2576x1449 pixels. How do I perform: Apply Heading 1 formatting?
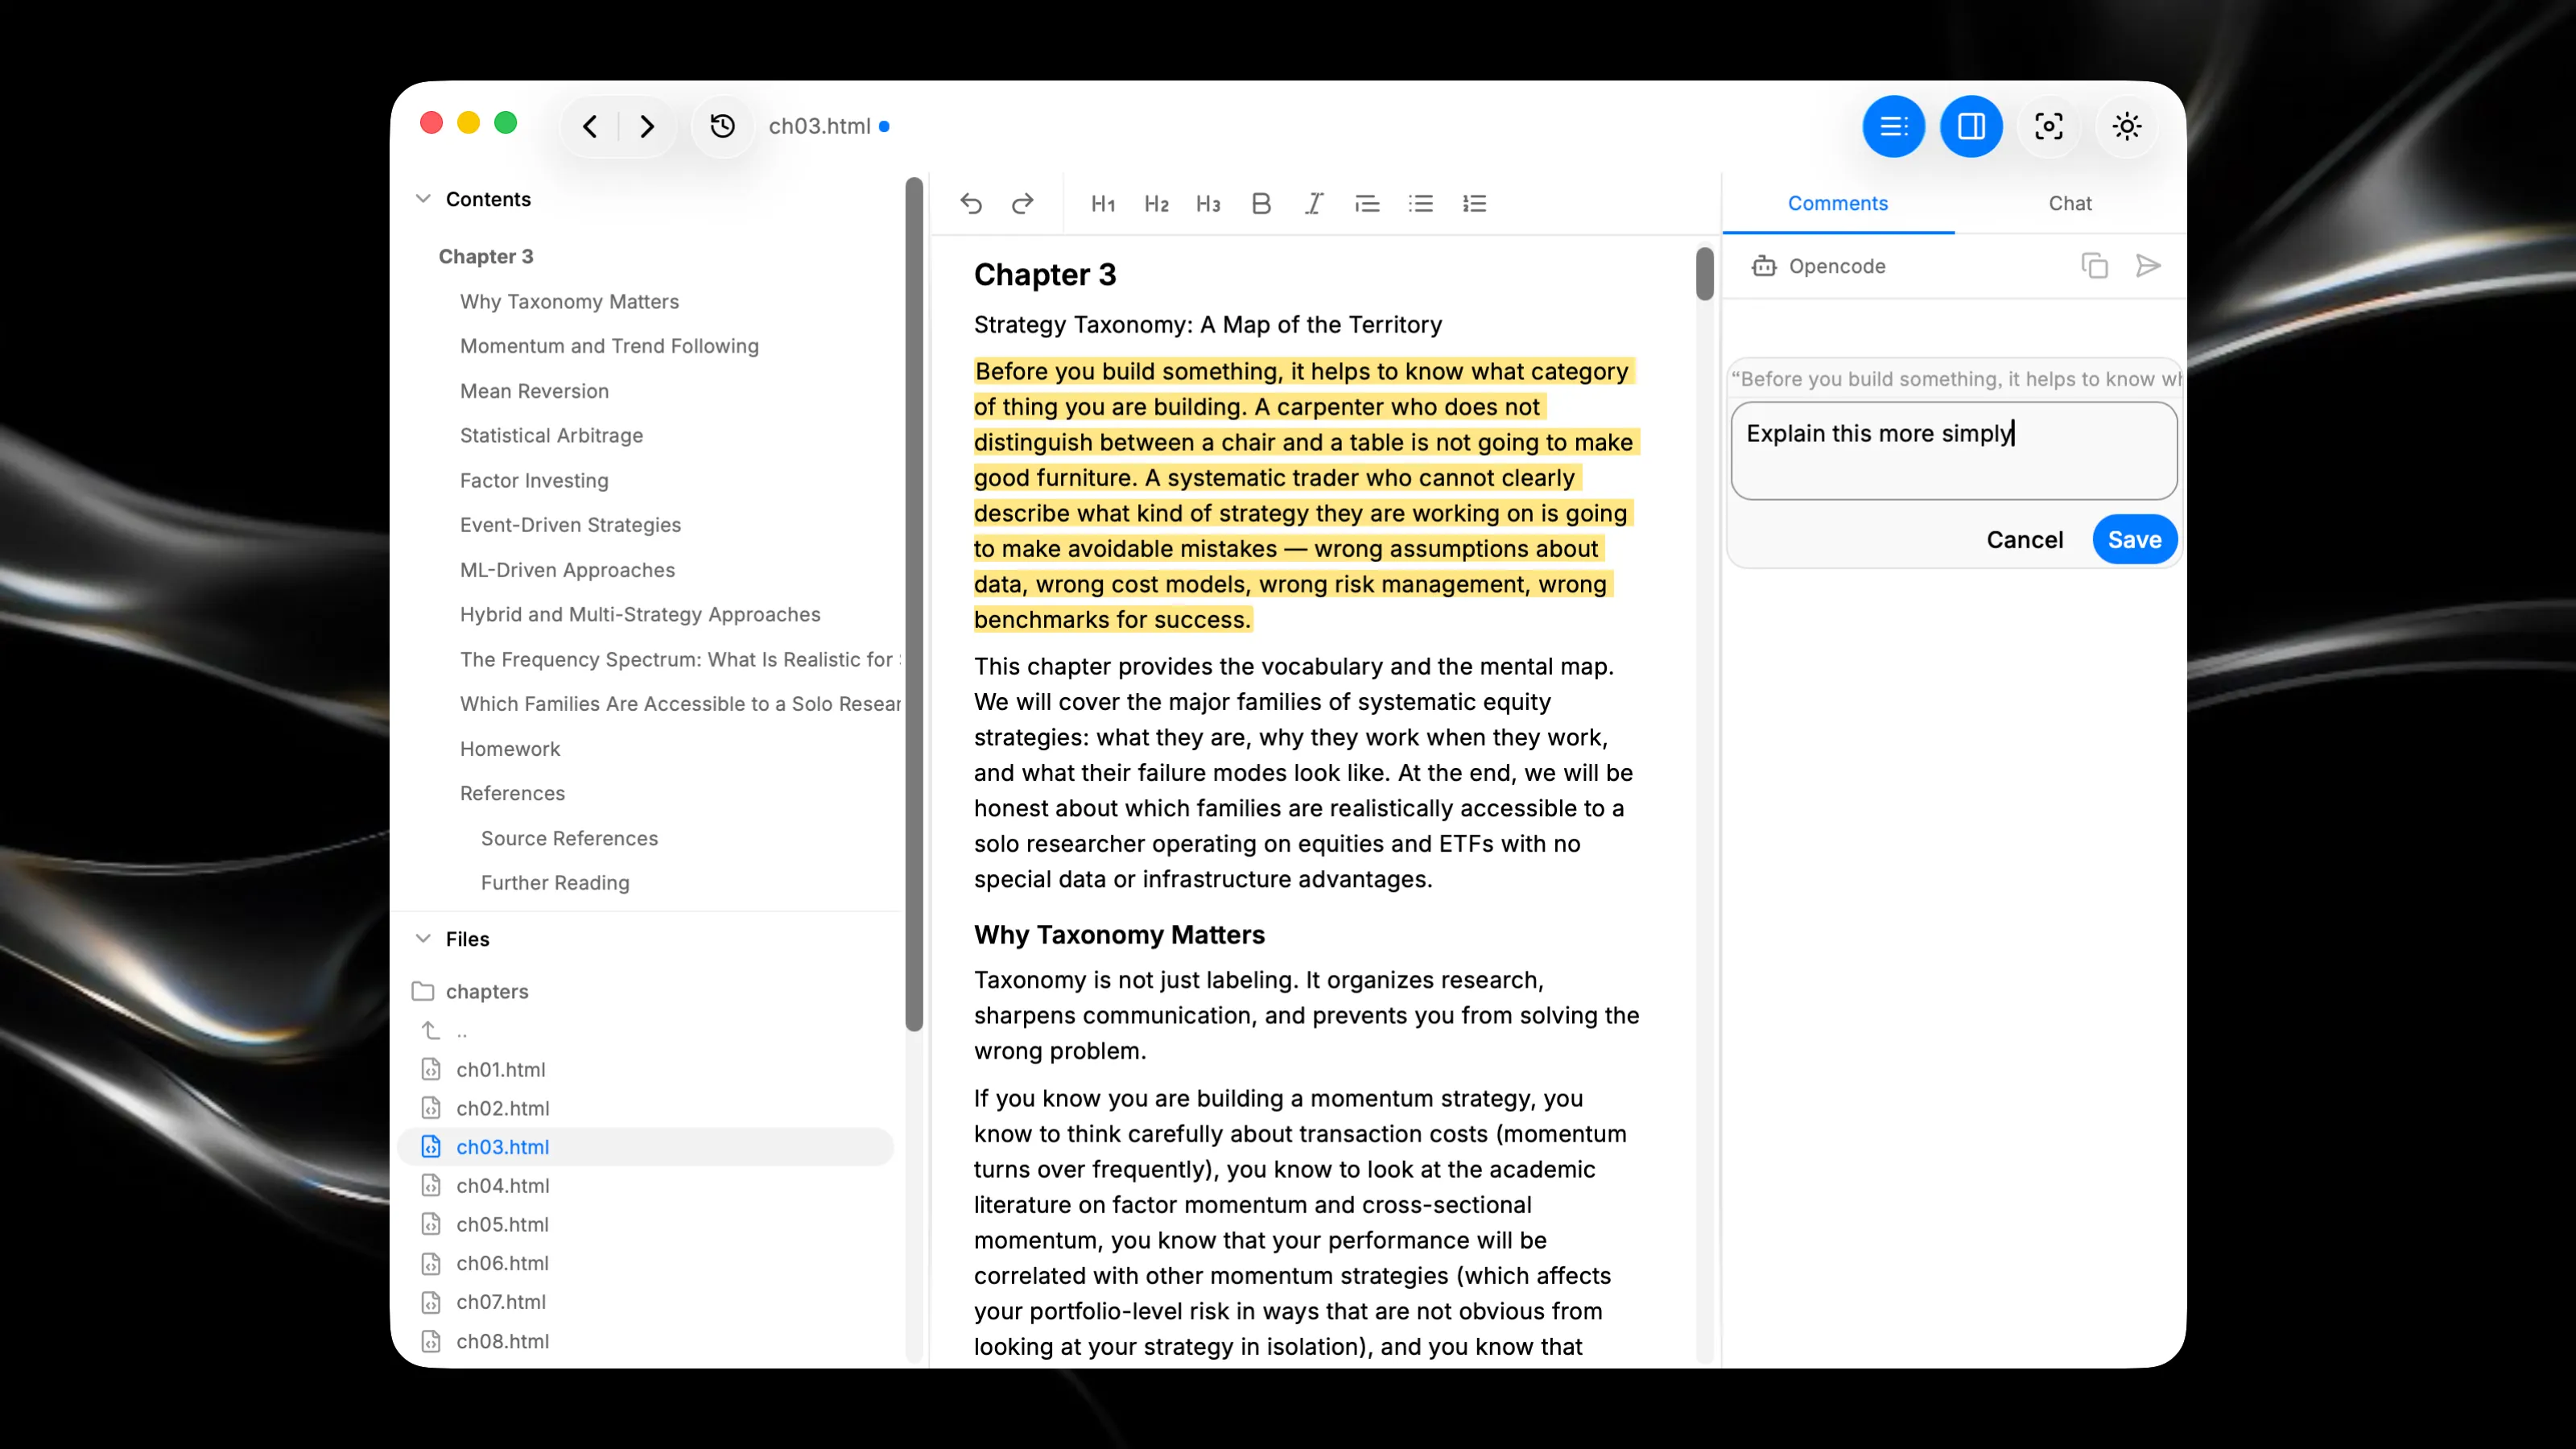coord(1103,204)
